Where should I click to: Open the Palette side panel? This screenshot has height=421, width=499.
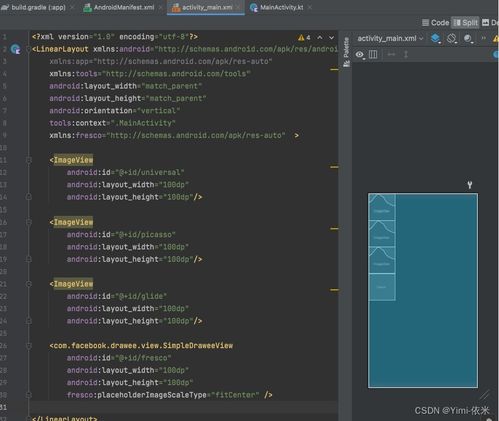click(x=347, y=52)
